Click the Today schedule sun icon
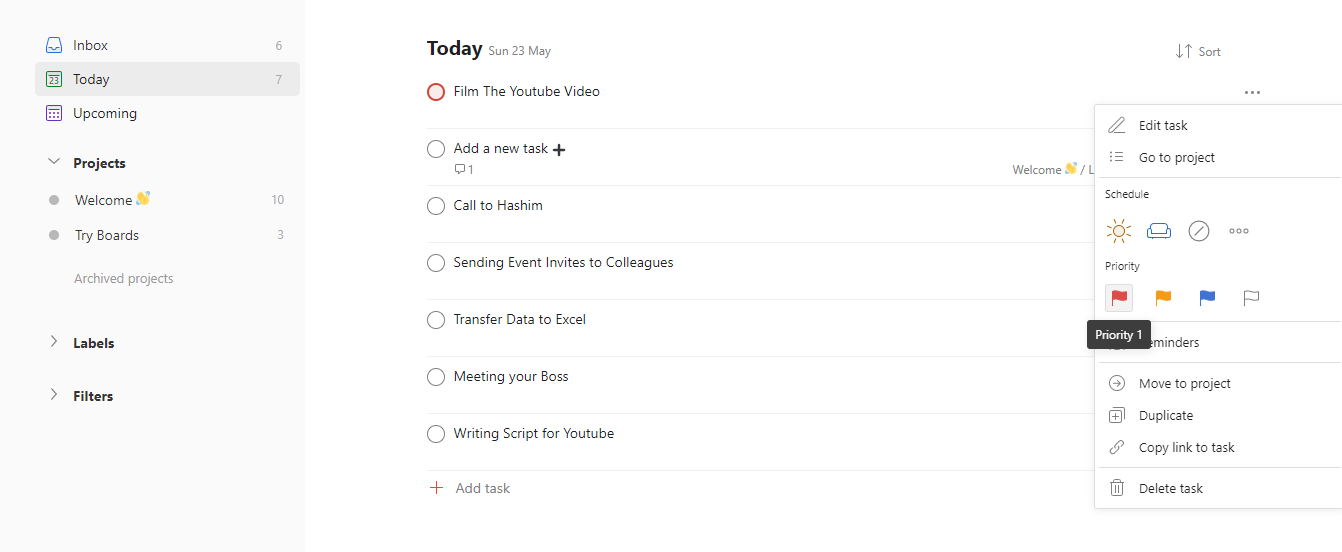1342x552 pixels. coord(1118,231)
